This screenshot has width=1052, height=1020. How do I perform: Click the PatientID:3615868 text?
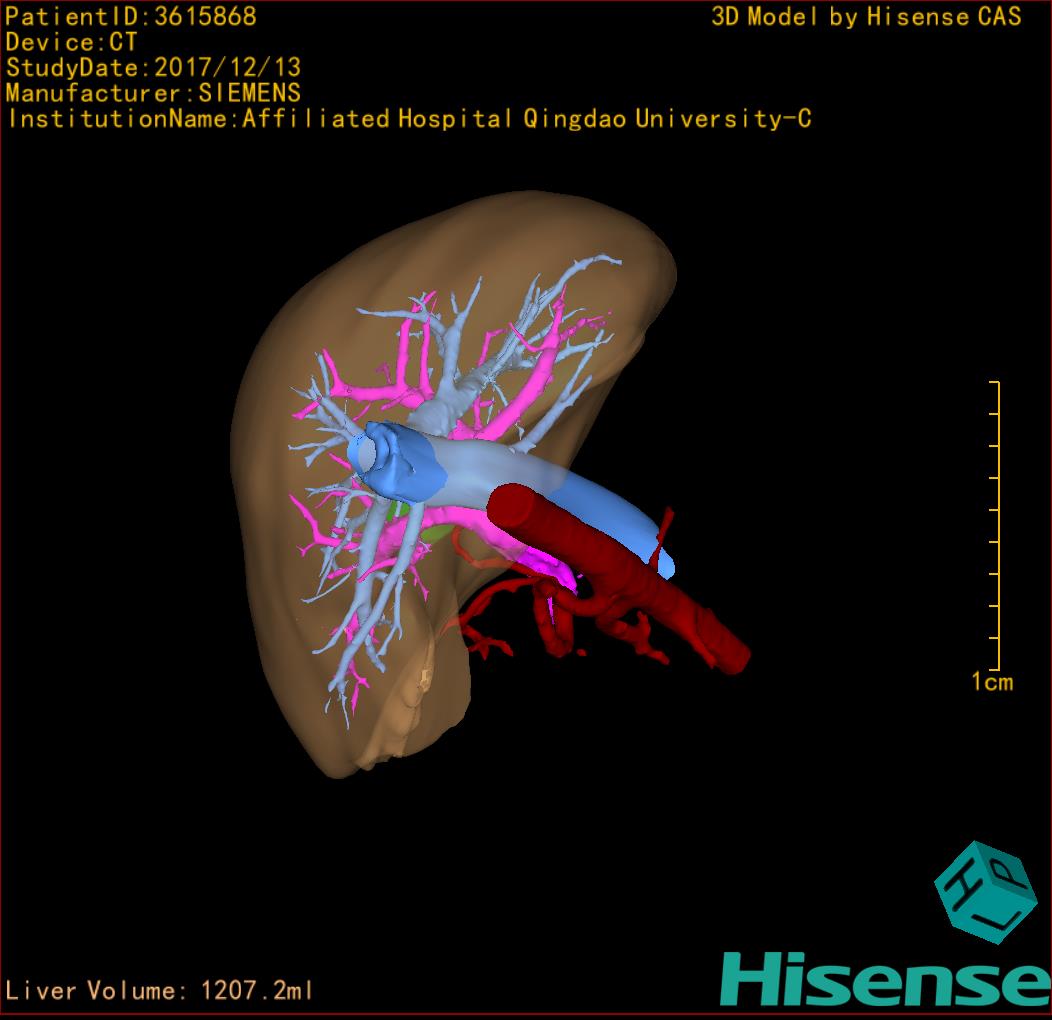pyautogui.click(x=131, y=17)
